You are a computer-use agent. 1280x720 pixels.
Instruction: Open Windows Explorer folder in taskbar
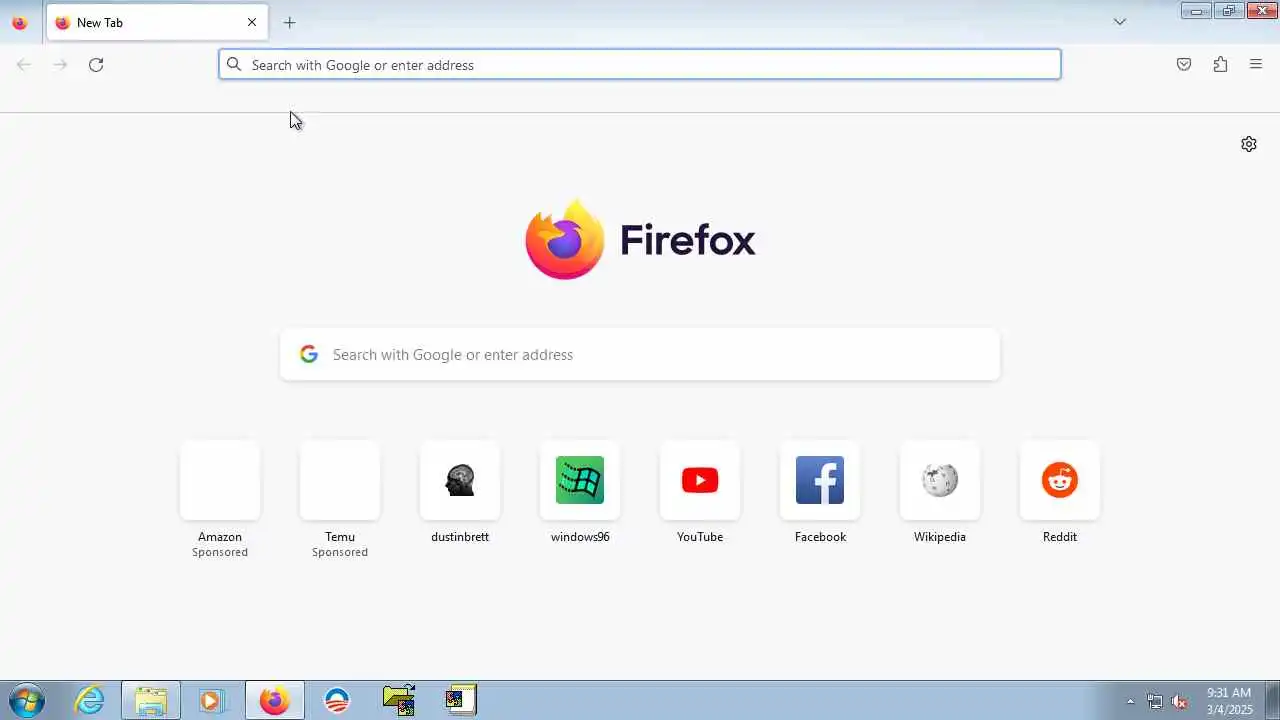pyautogui.click(x=151, y=701)
